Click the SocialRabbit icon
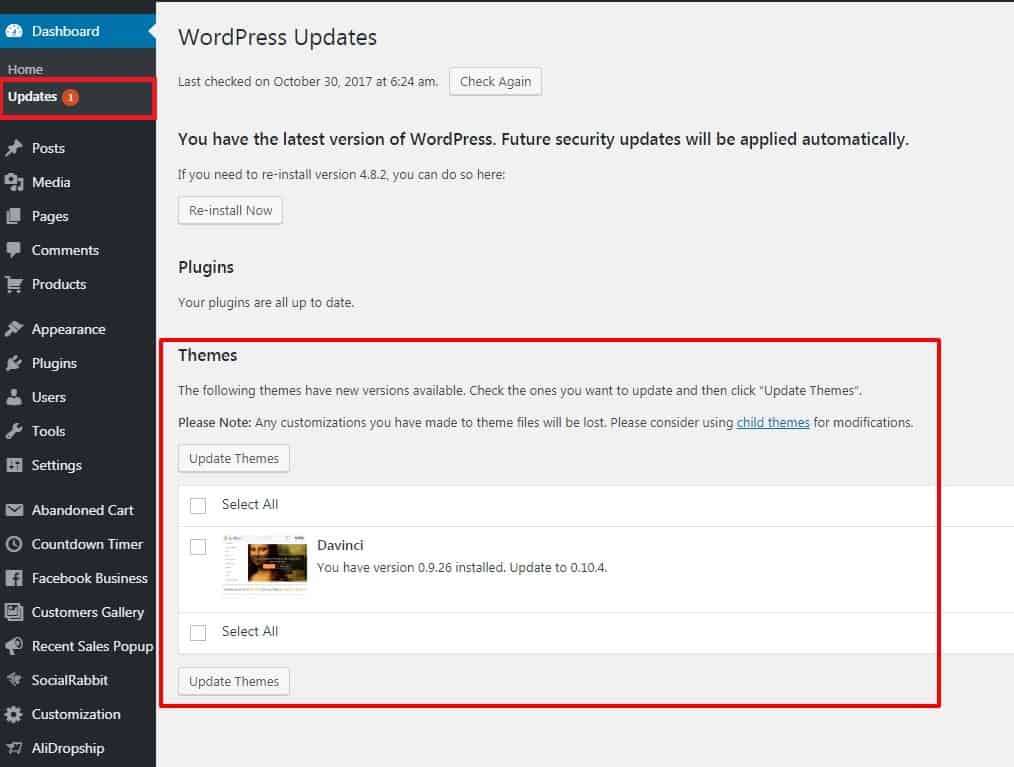This screenshot has height=767, width=1014. pyautogui.click(x=14, y=680)
